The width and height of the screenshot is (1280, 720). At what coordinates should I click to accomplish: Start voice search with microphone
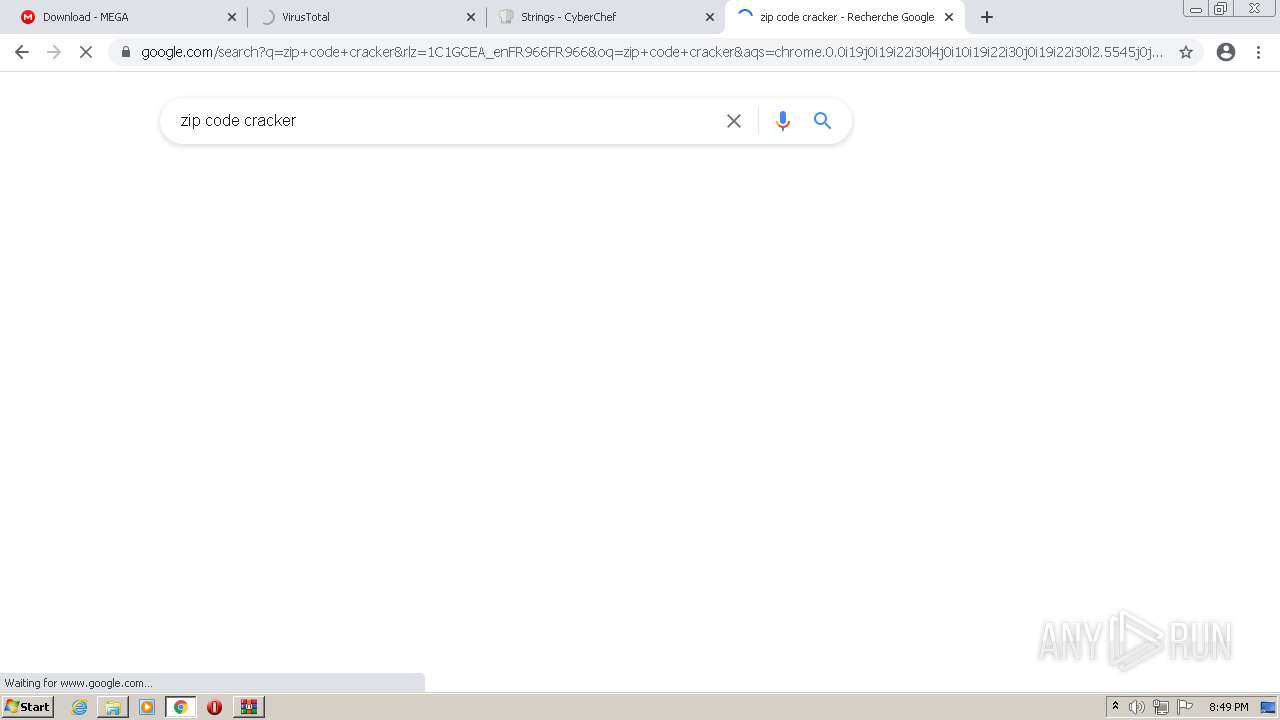tap(783, 121)
